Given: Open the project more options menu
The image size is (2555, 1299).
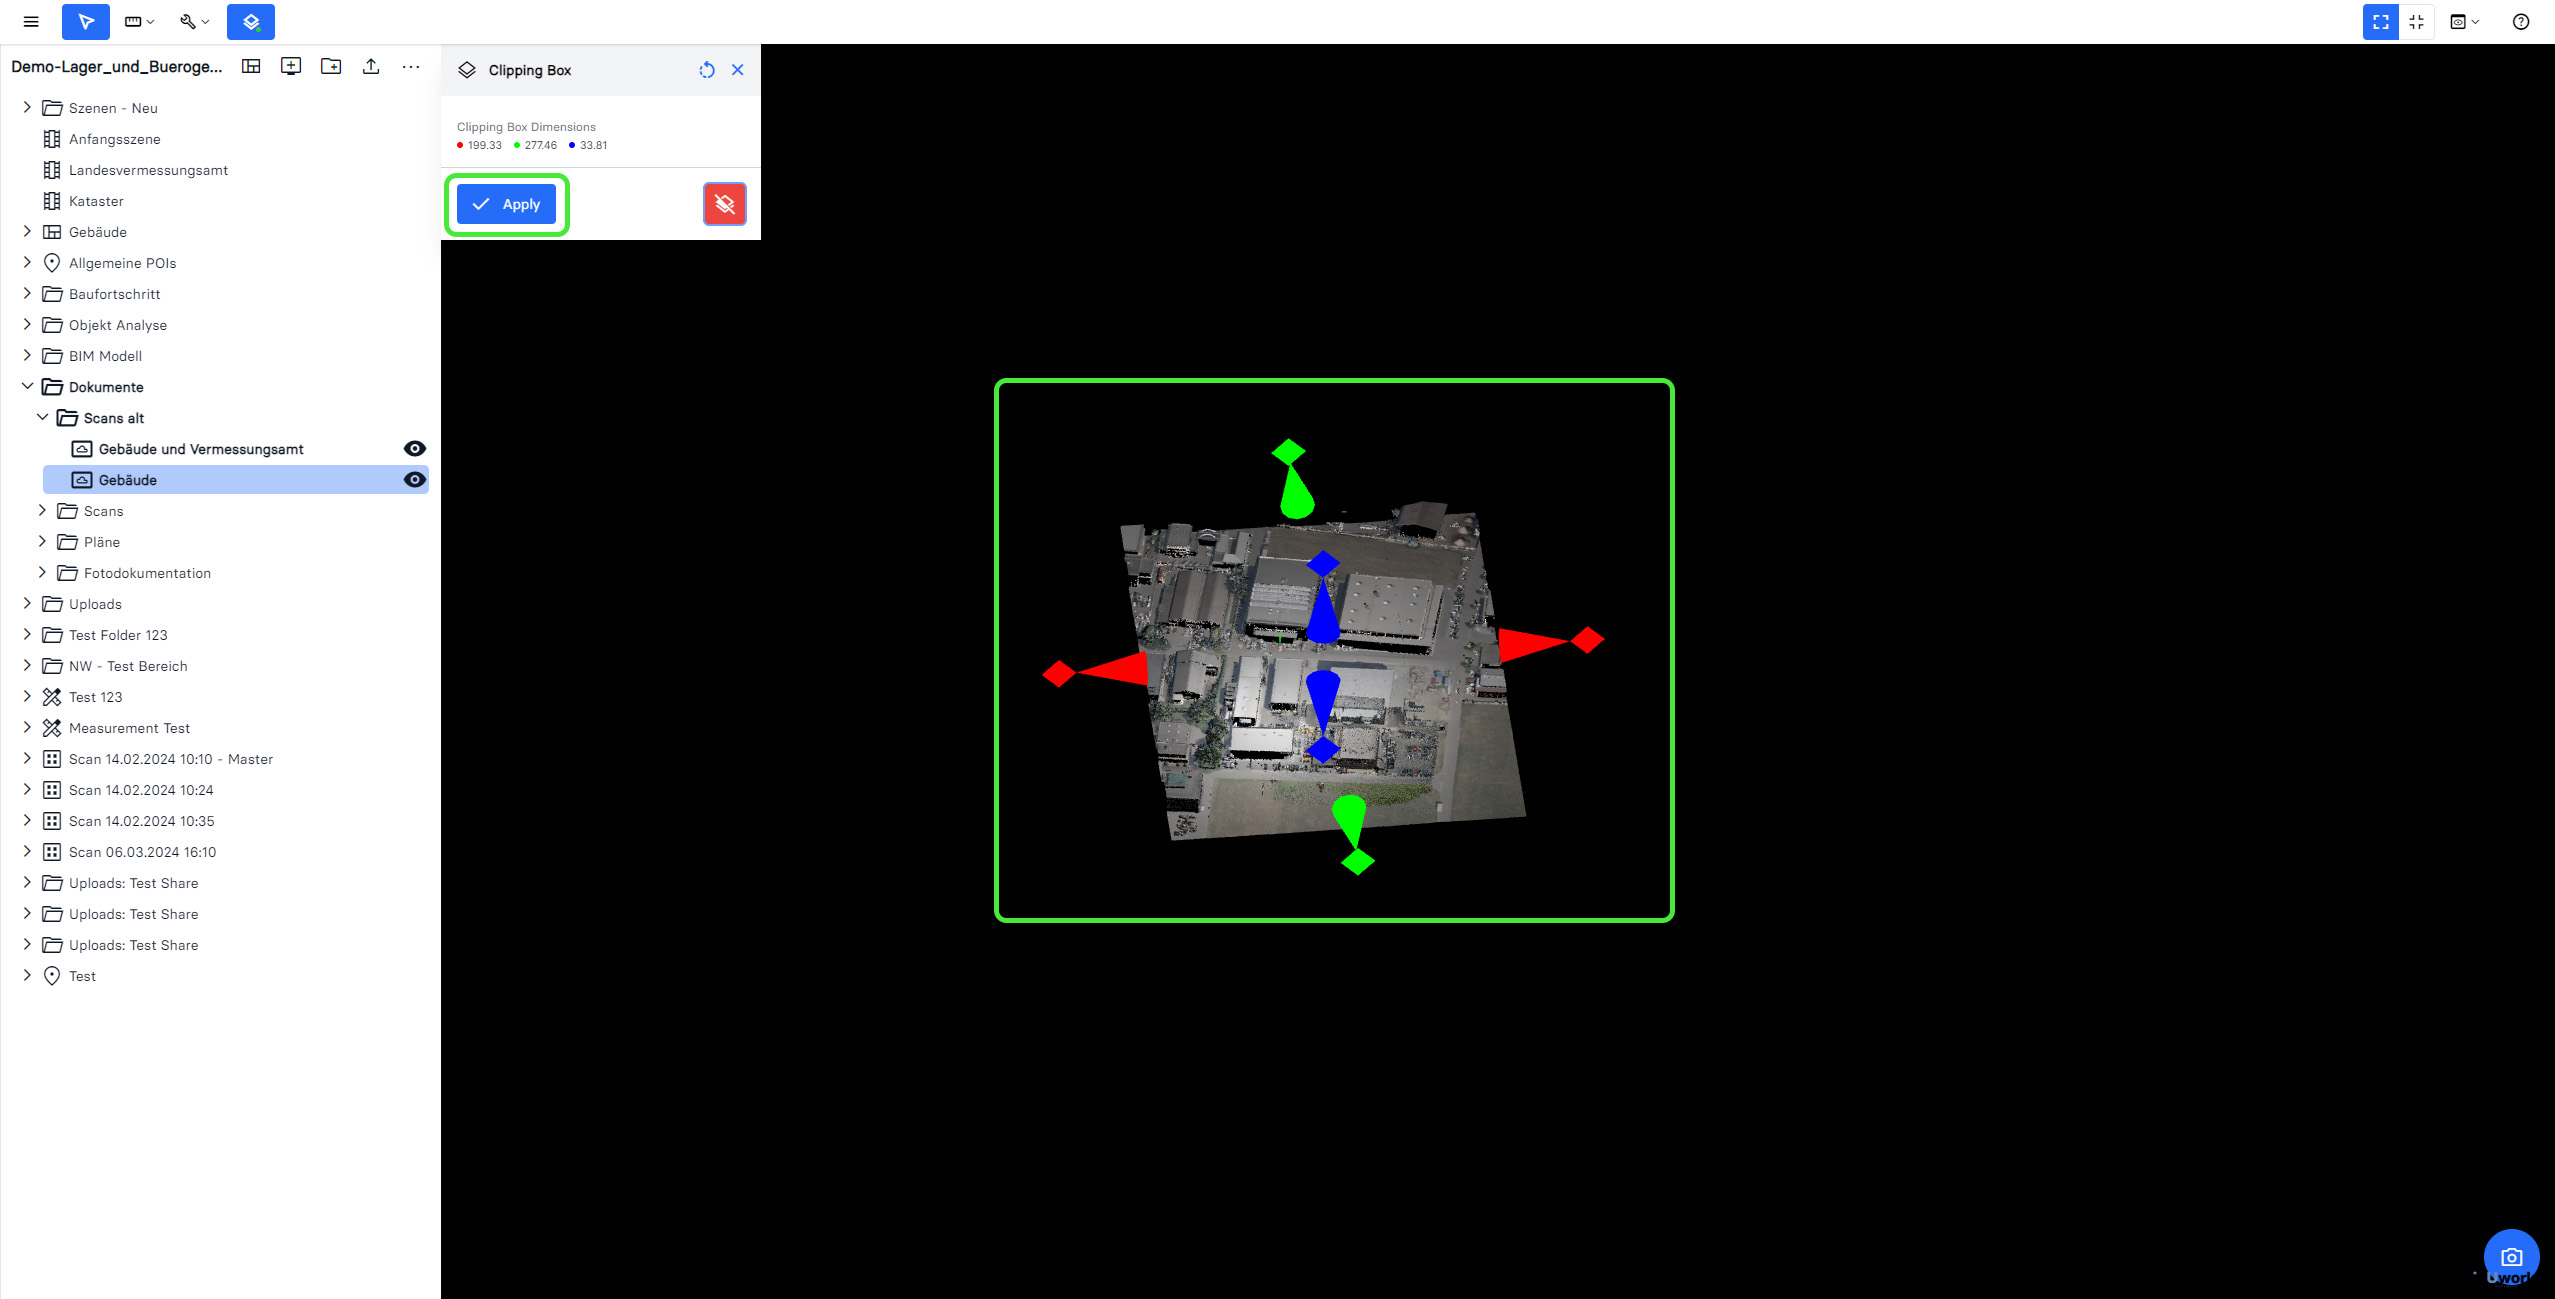Looking at the screenshot, I should pyautogui.click(x=411, y=66).
